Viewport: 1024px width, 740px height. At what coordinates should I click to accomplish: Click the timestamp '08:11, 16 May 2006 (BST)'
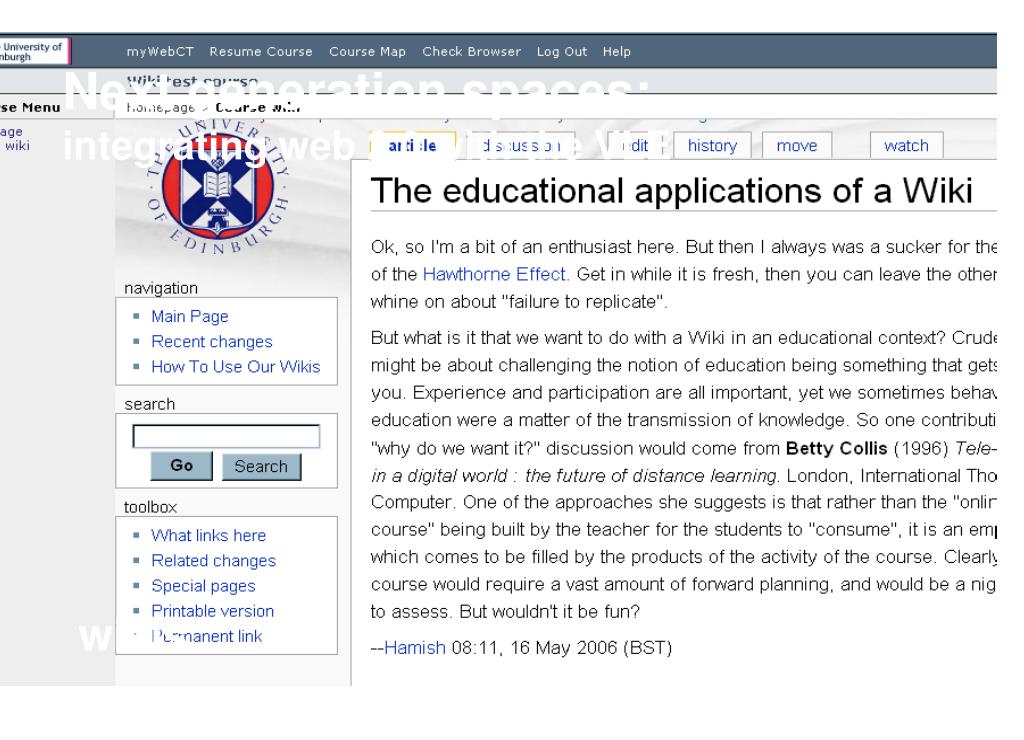pyautogui.click(x=562, y=648)
